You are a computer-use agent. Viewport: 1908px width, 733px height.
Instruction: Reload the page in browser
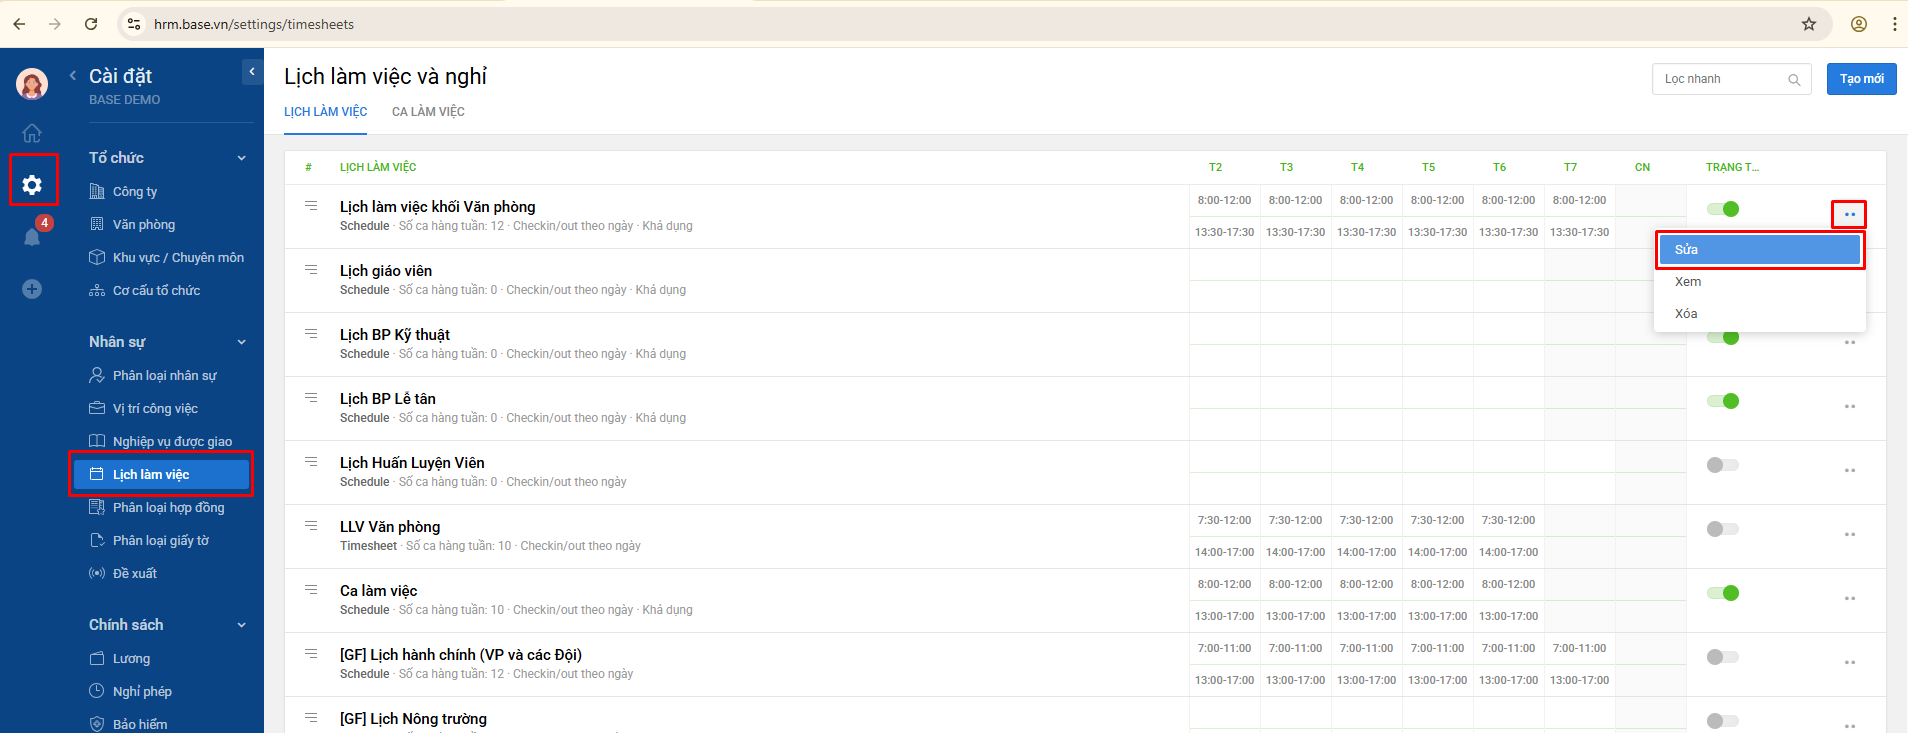(91, 24)
